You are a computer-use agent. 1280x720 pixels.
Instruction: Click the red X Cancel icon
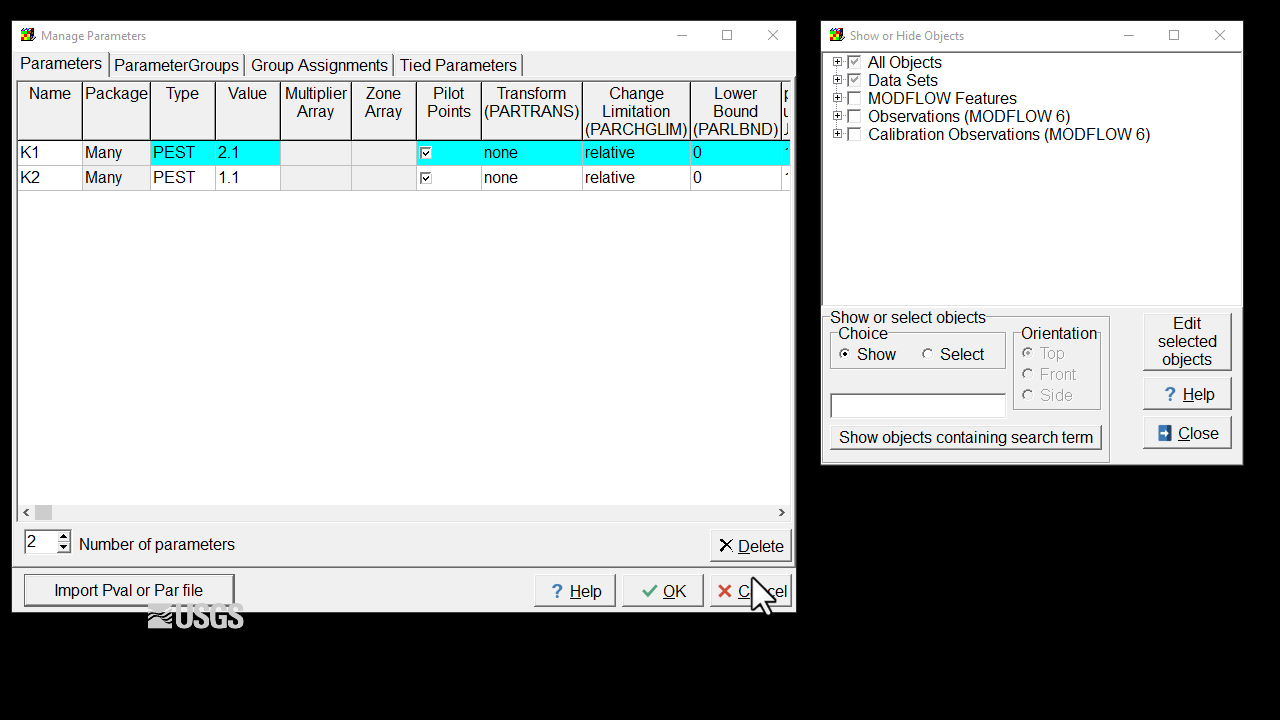(x=723, y=590)
